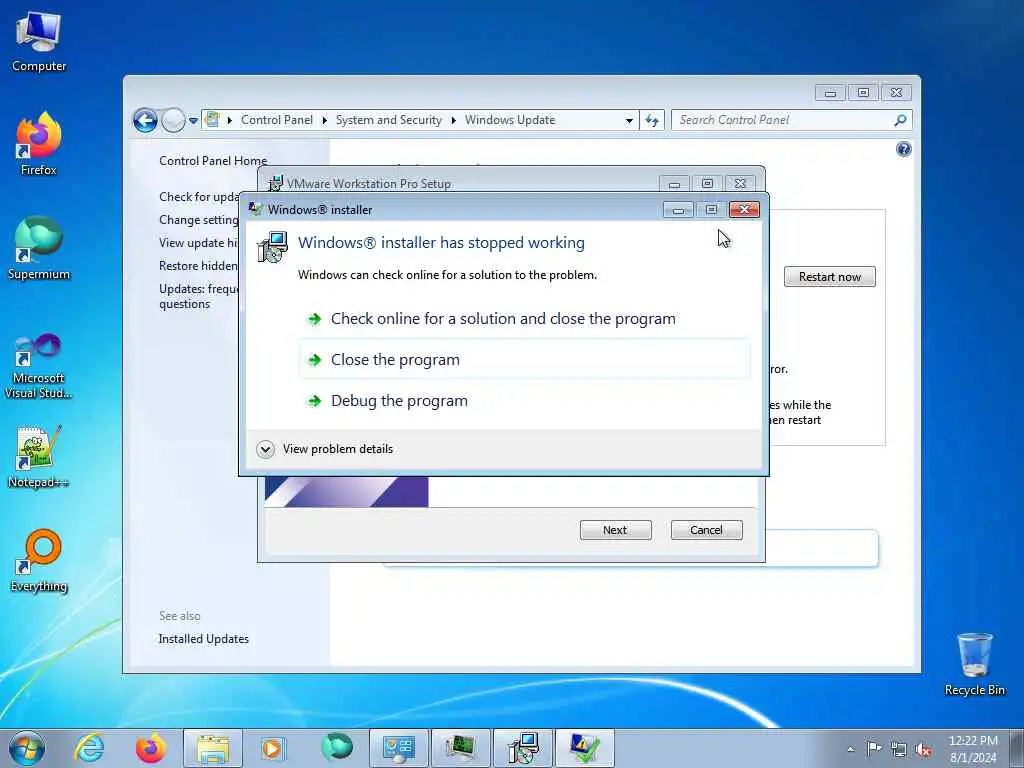Screen dimensions: 1024x768
Task: Click the taskbar clock and date
Action: (x=973, y=749)
